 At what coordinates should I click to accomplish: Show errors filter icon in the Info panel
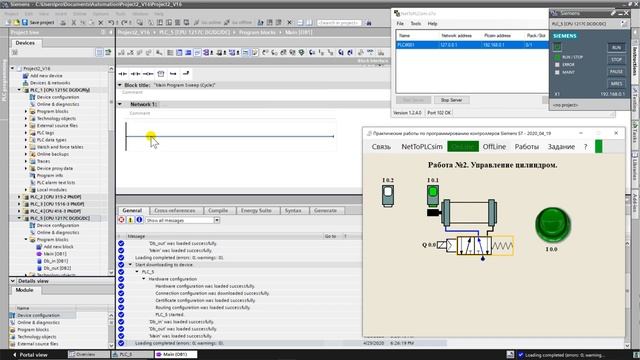122,220
